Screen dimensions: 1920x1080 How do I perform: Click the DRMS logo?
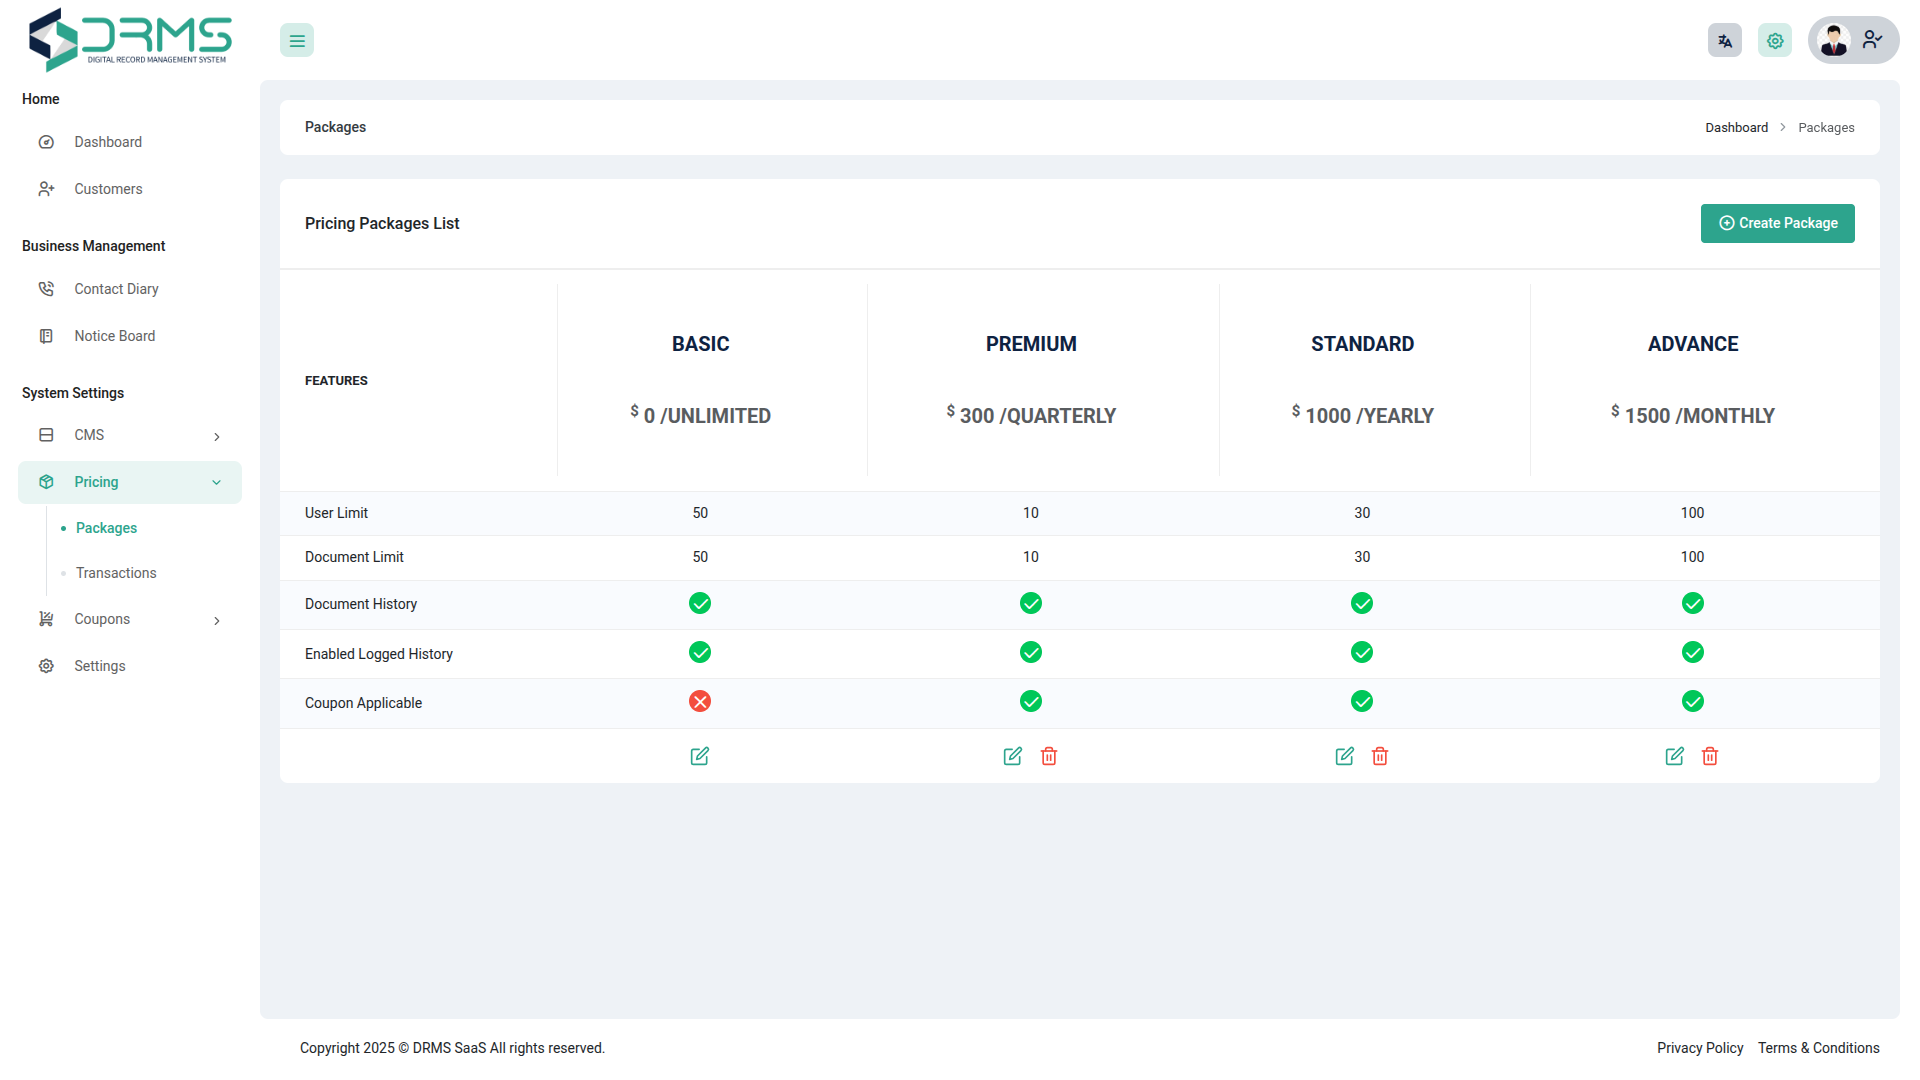coord(130,40)
